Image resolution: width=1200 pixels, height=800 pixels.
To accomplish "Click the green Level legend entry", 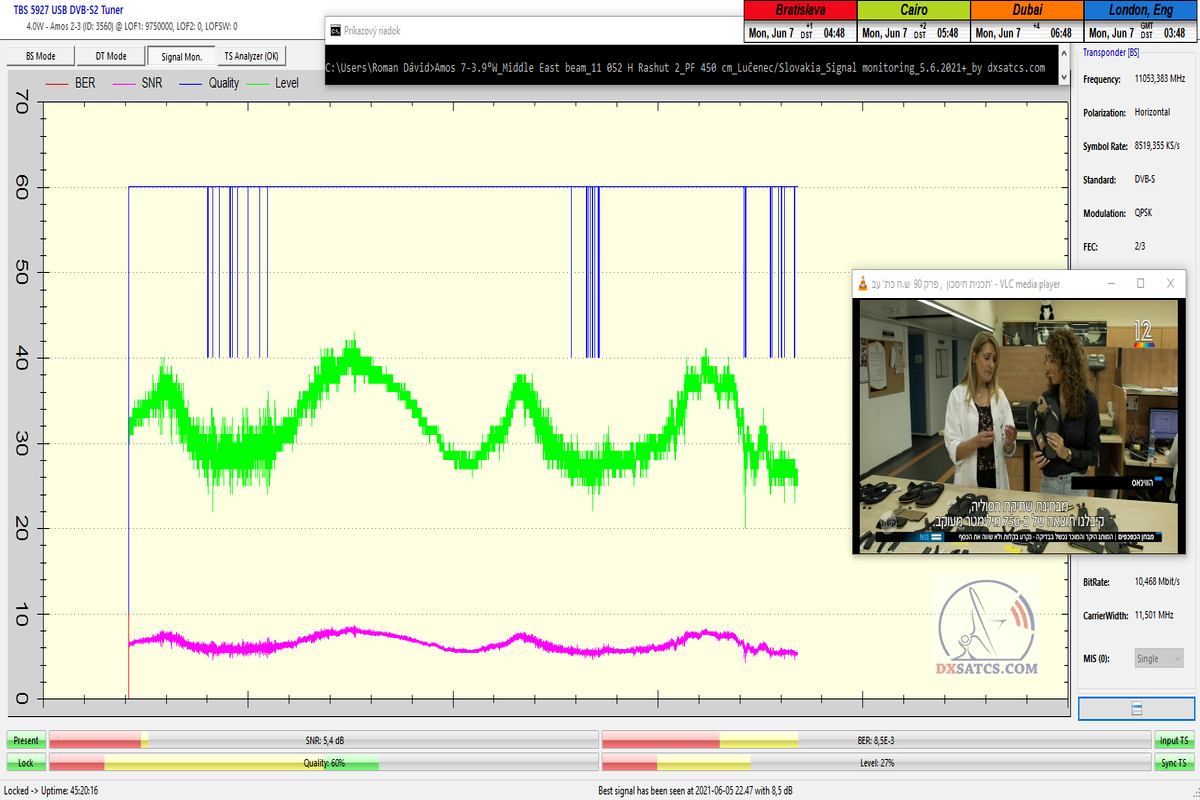I will 273,83.
